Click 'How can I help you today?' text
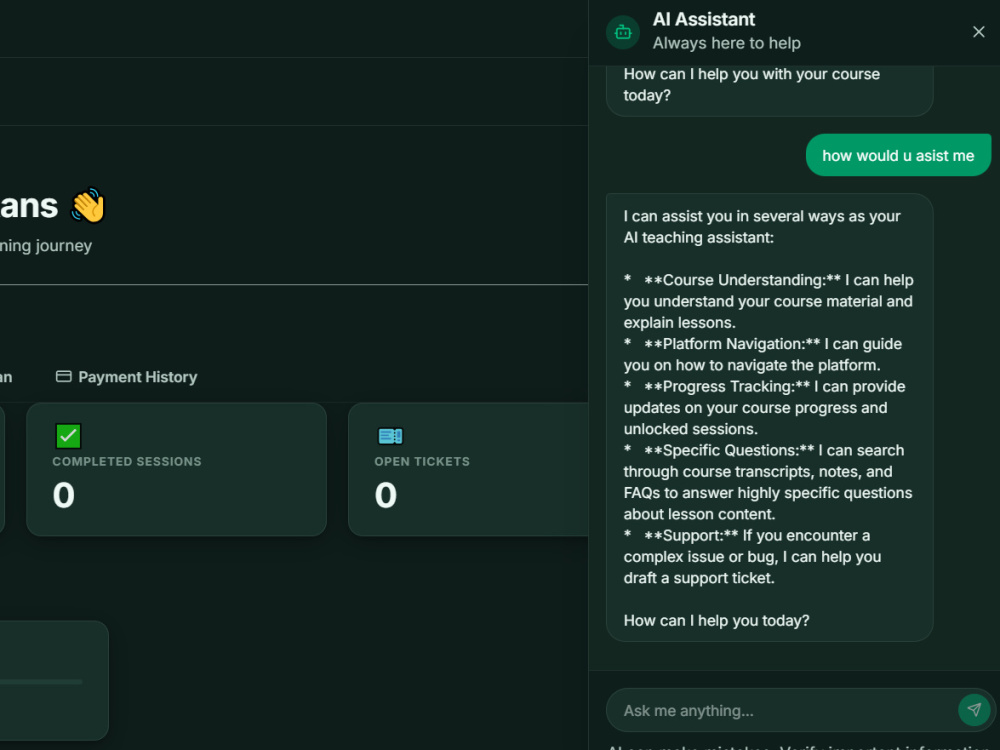This screenshot has width=1000, height=750. point(716,621)
